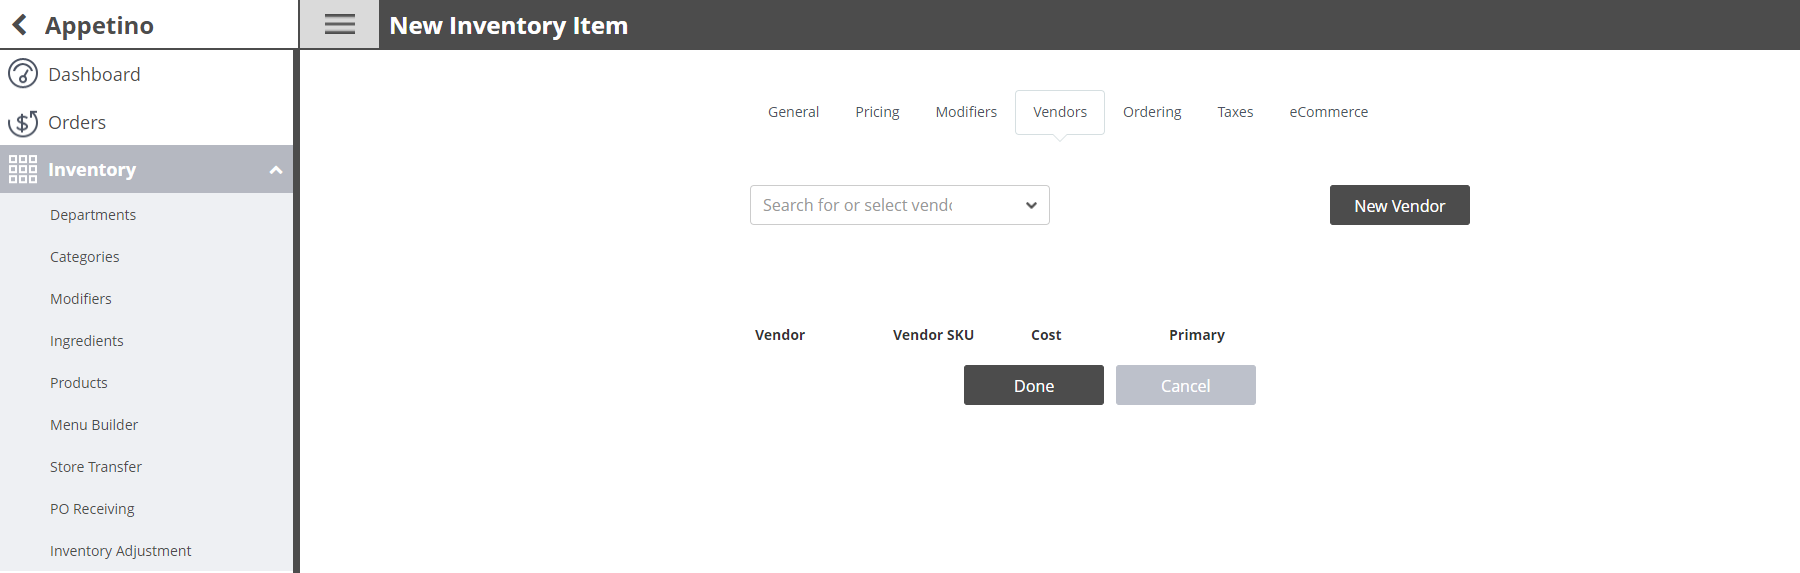
Task: Collapse the Inventory section chevron
Action: tap(276, 170)
